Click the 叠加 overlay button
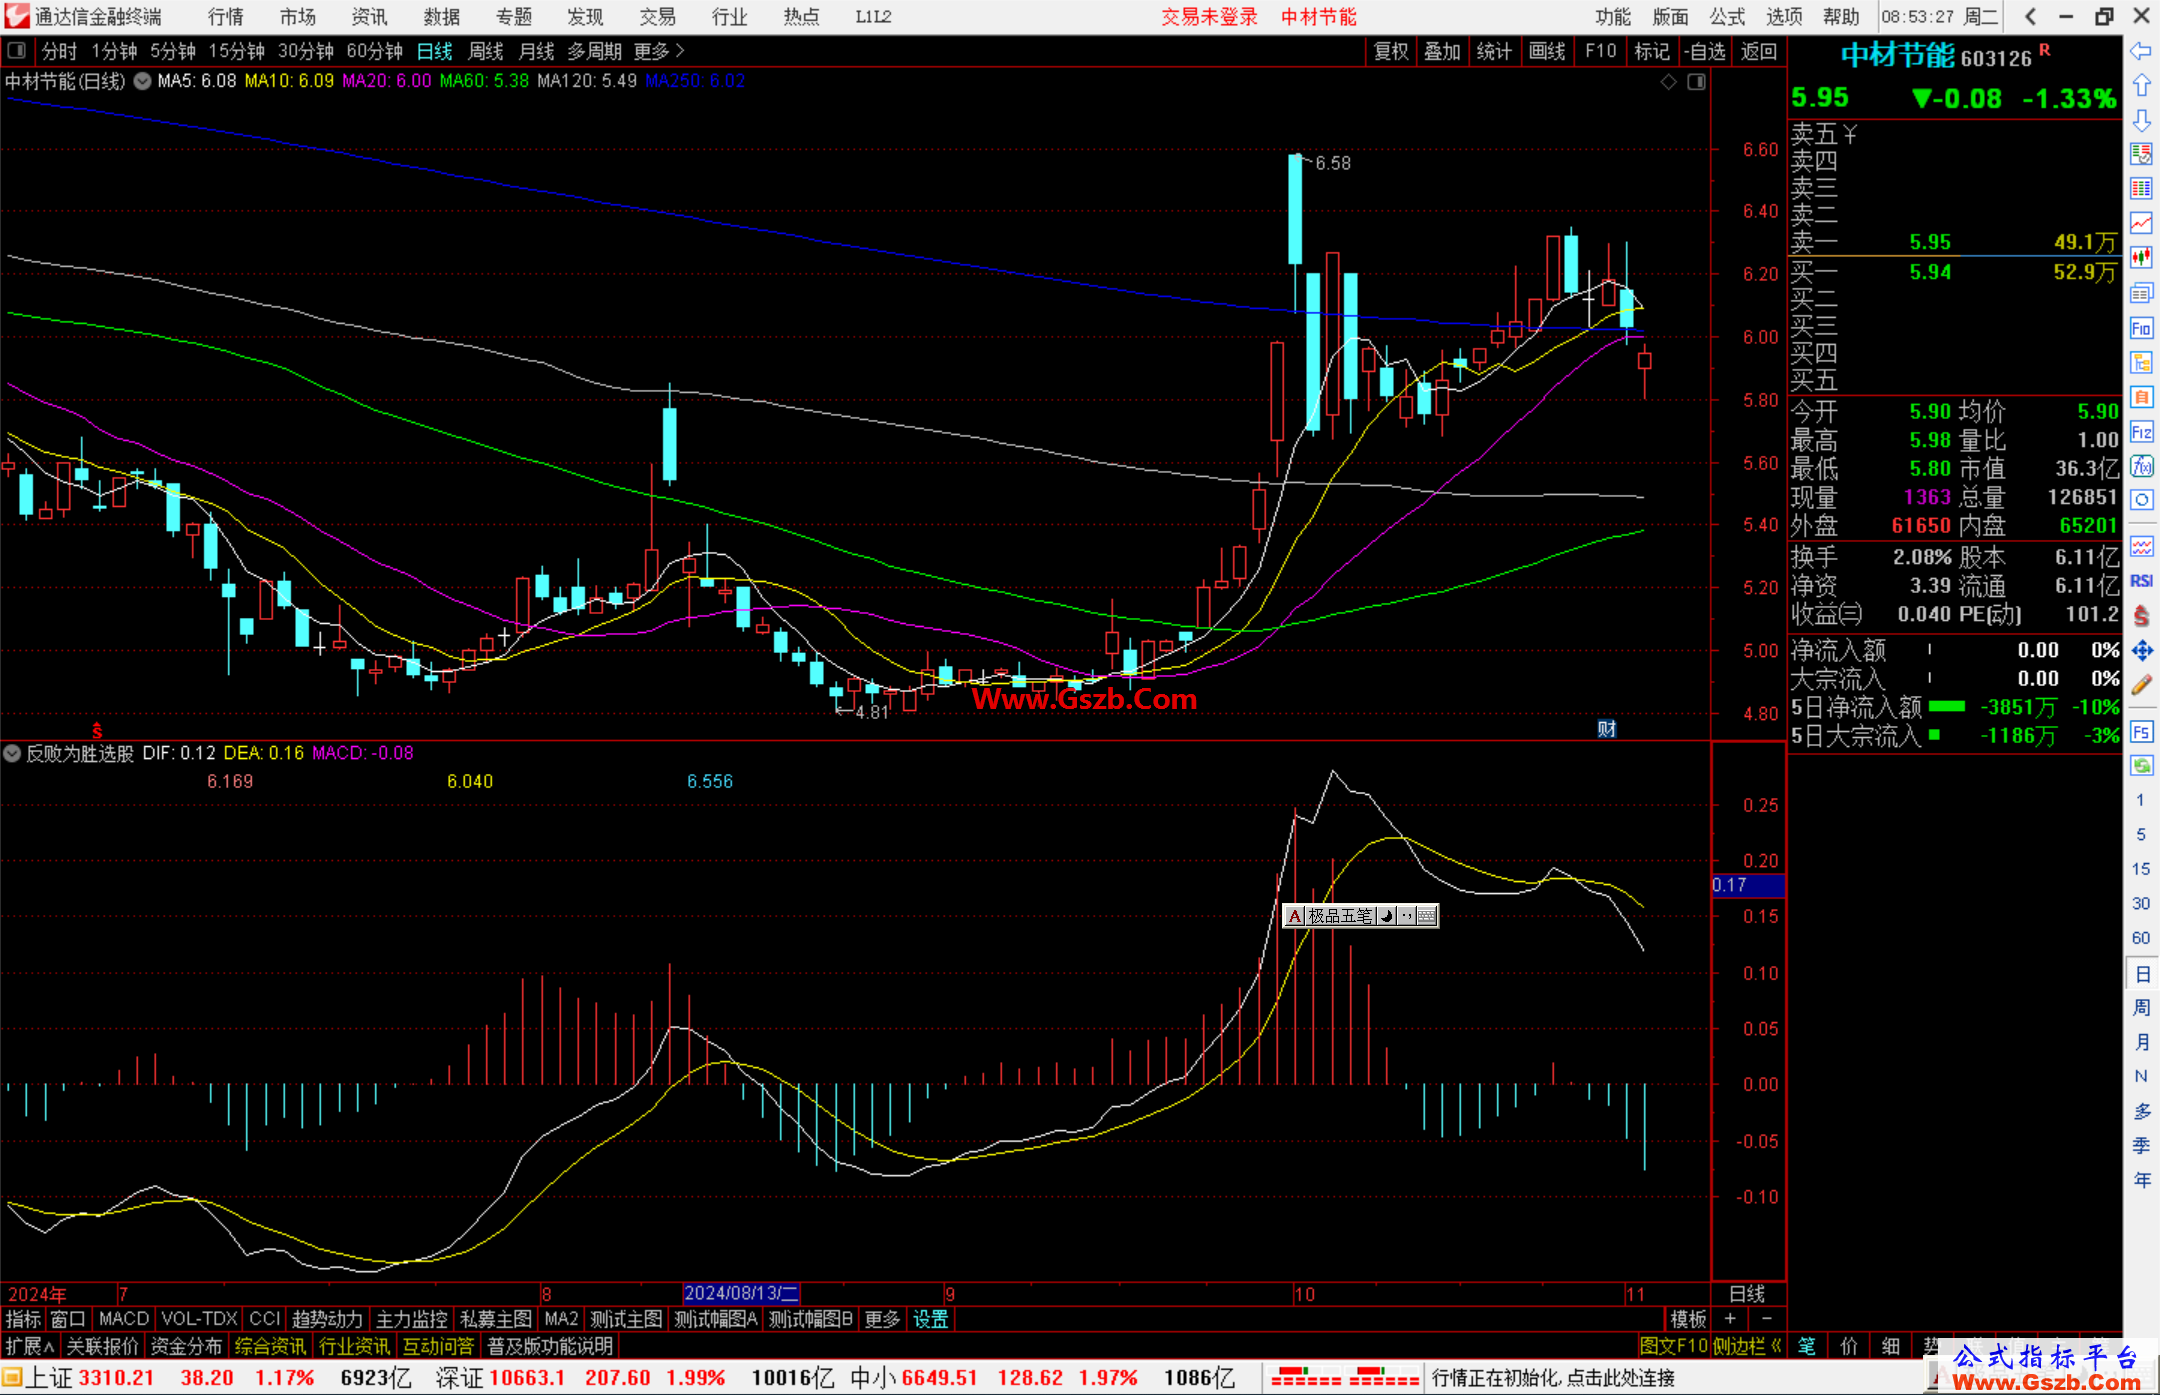This screenshot has width=2160, height=1395. [x=1442, y=51]
